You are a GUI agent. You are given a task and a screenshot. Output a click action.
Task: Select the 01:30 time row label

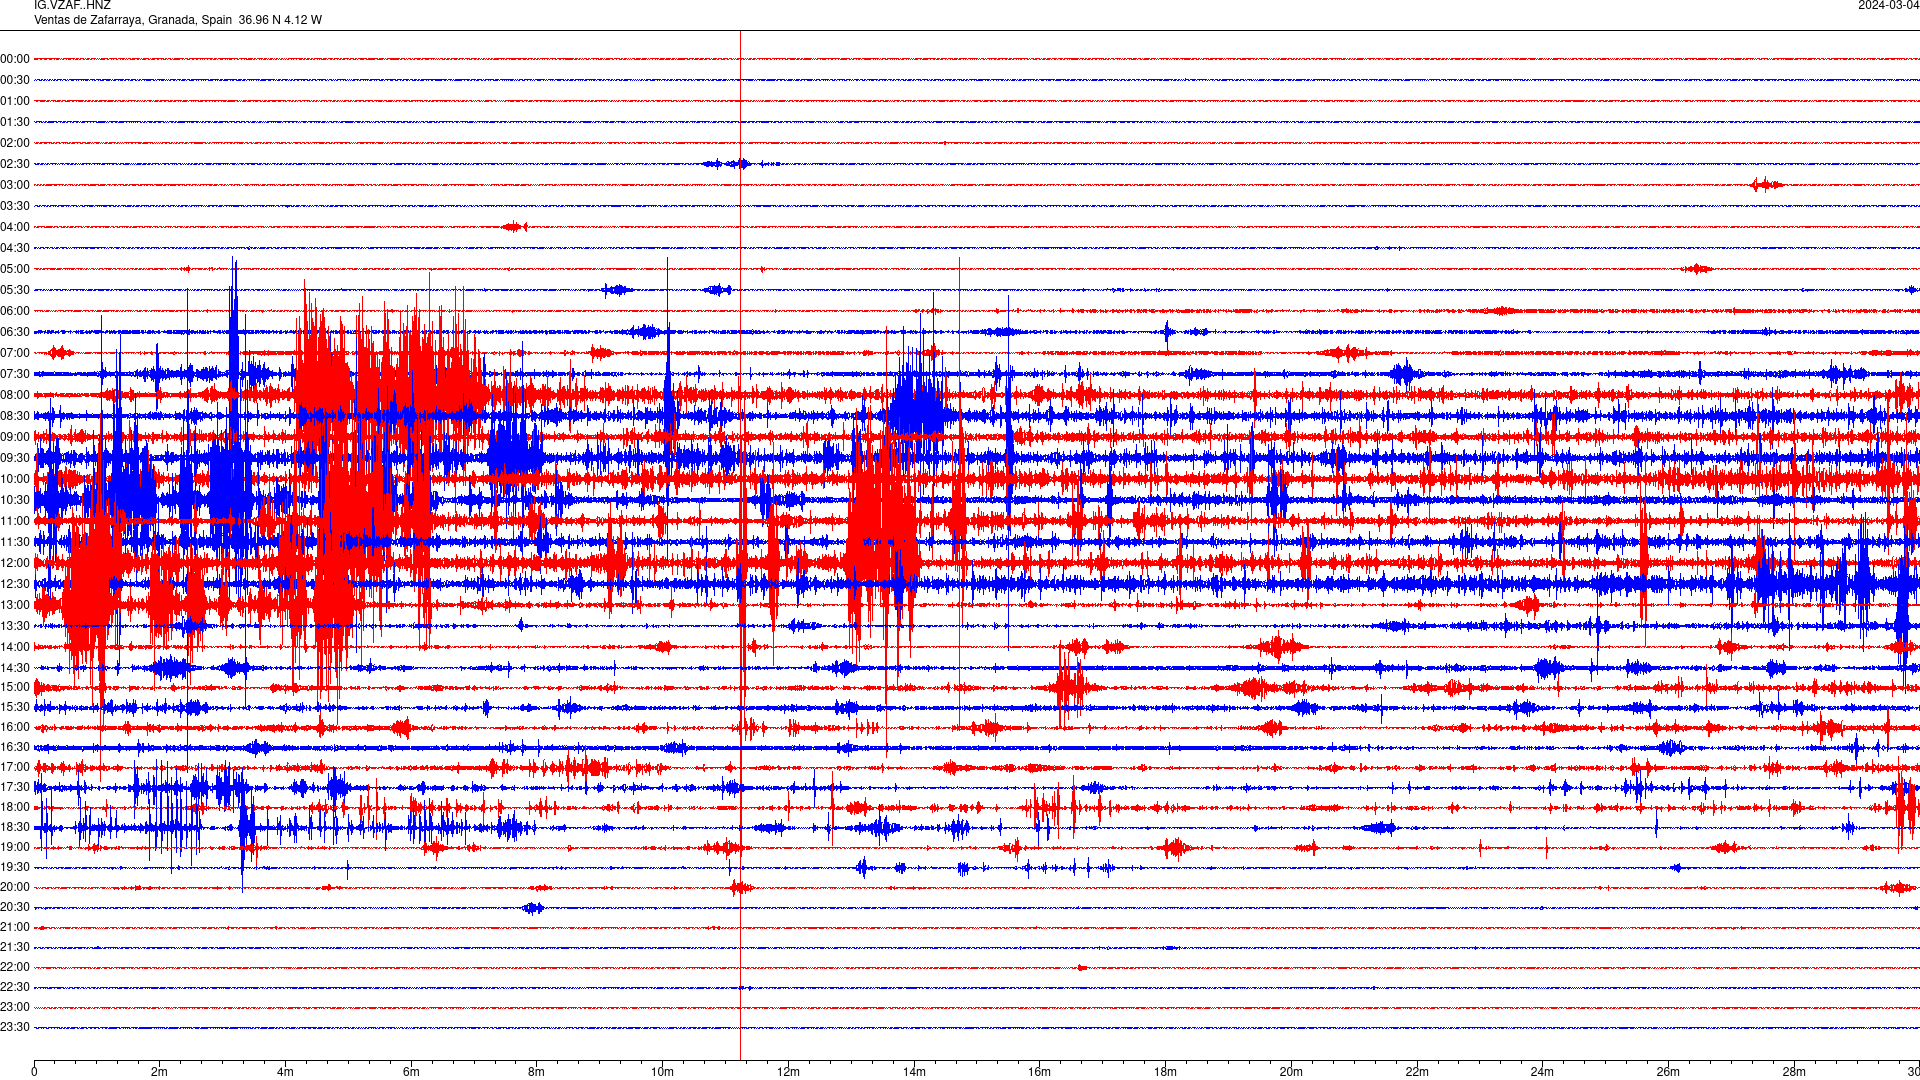coord(15,122)
